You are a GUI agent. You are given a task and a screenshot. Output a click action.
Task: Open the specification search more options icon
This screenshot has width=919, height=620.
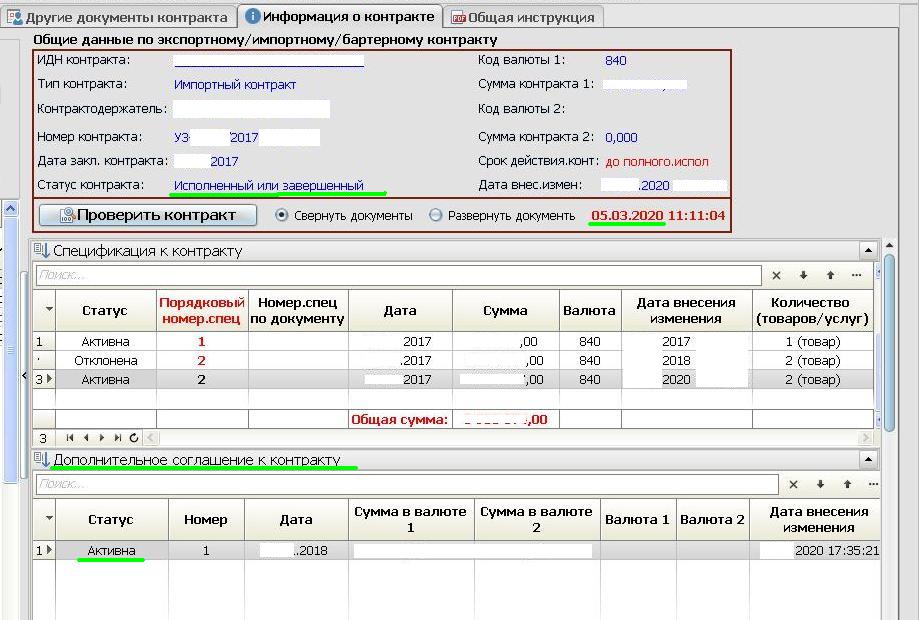pos(856,275)
